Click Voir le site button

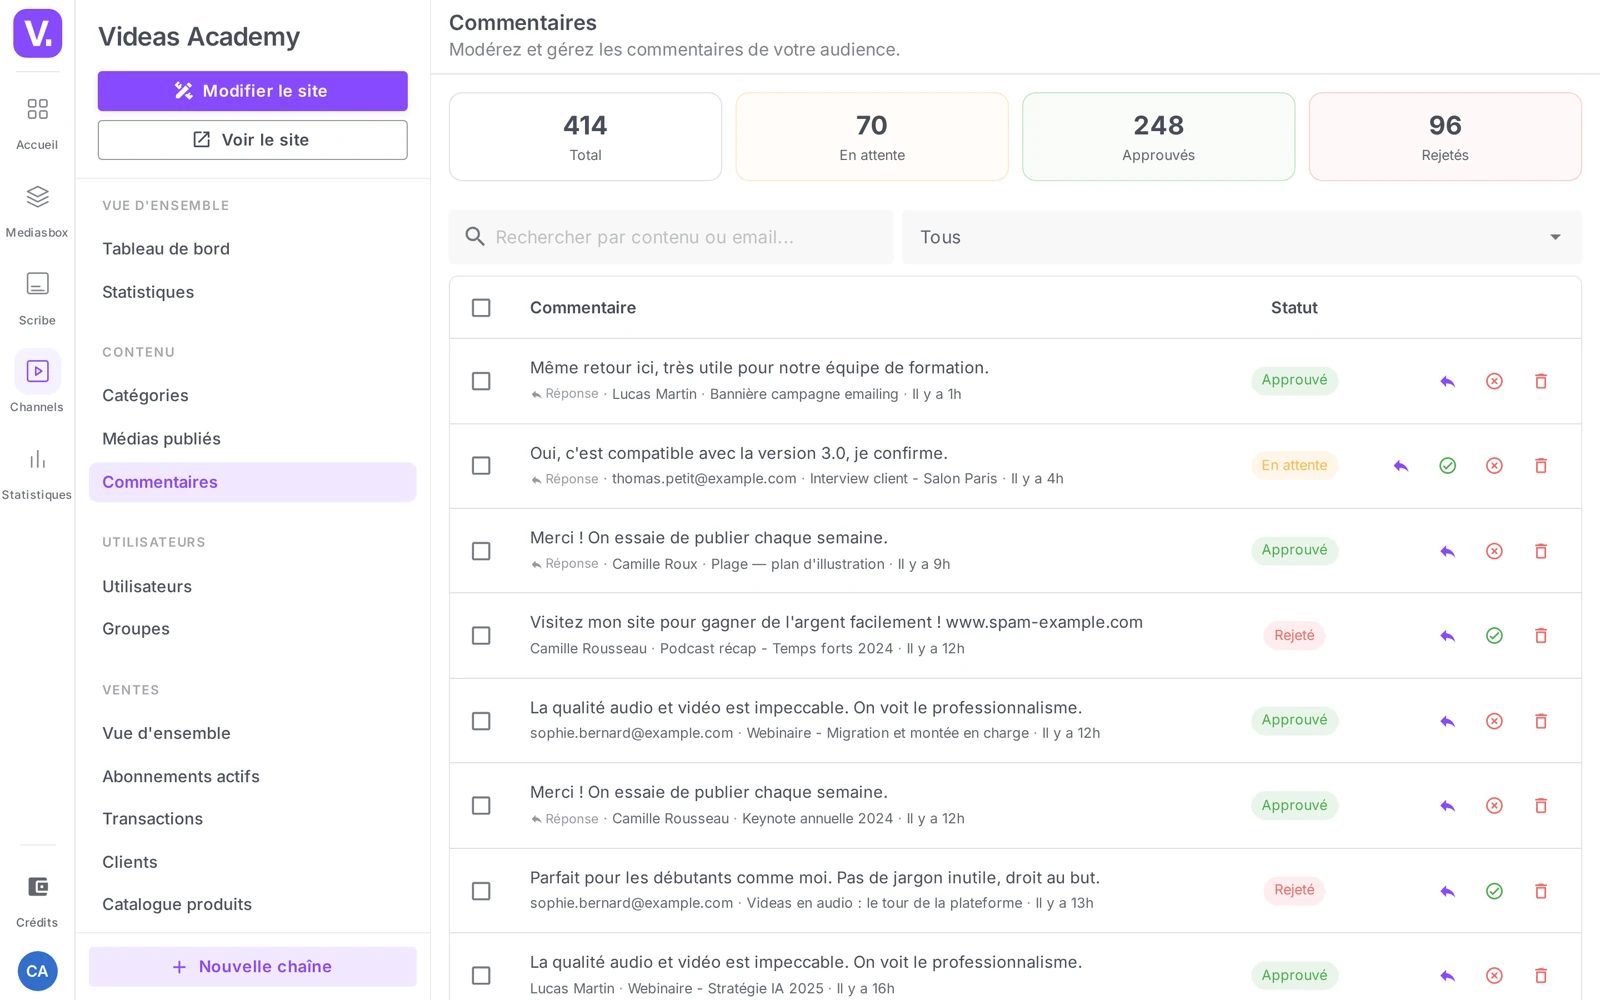(x=252, y=140)
